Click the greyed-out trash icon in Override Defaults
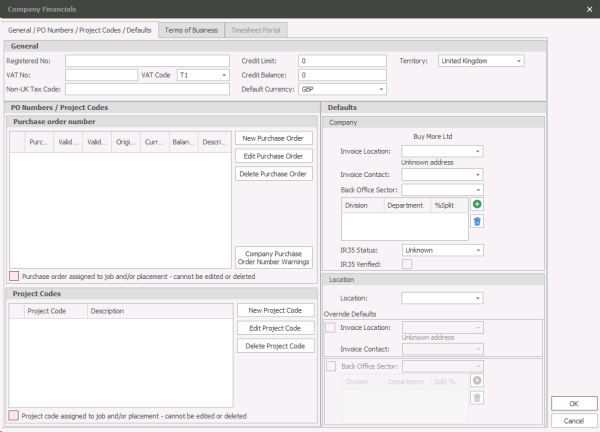 click(x=477, y=398)
